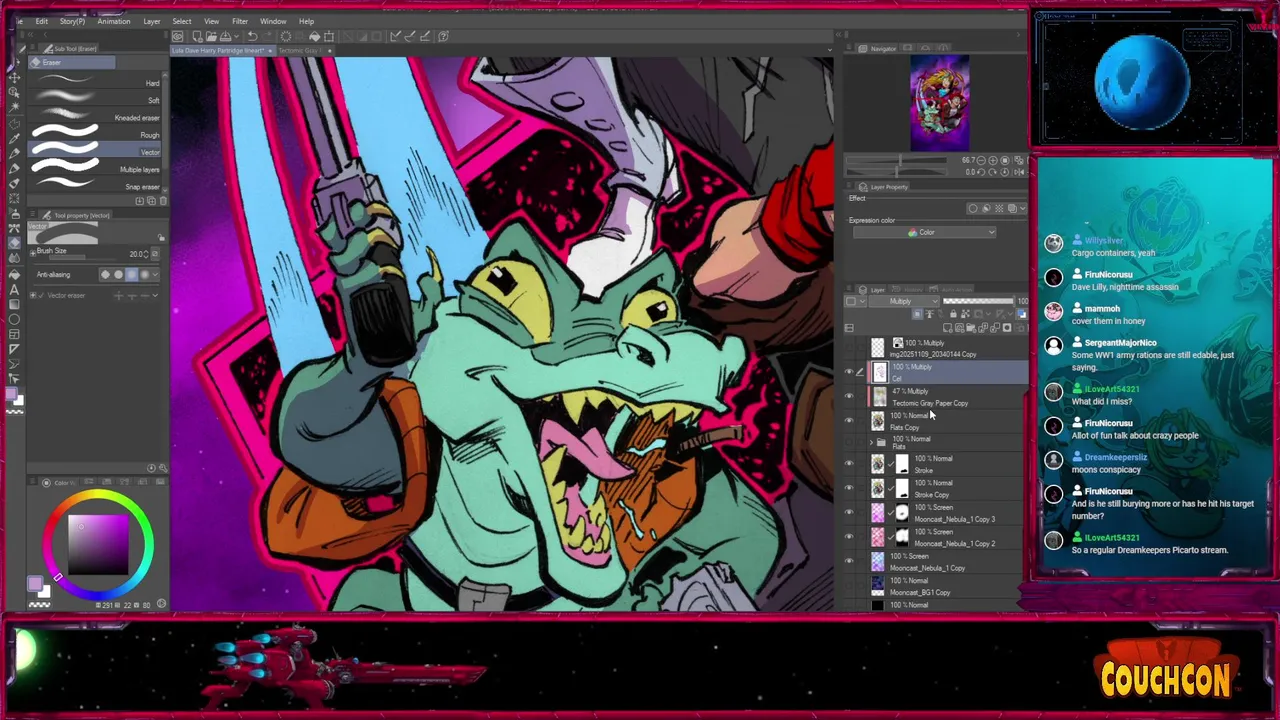Hide the Flats Copy layer

849,420
